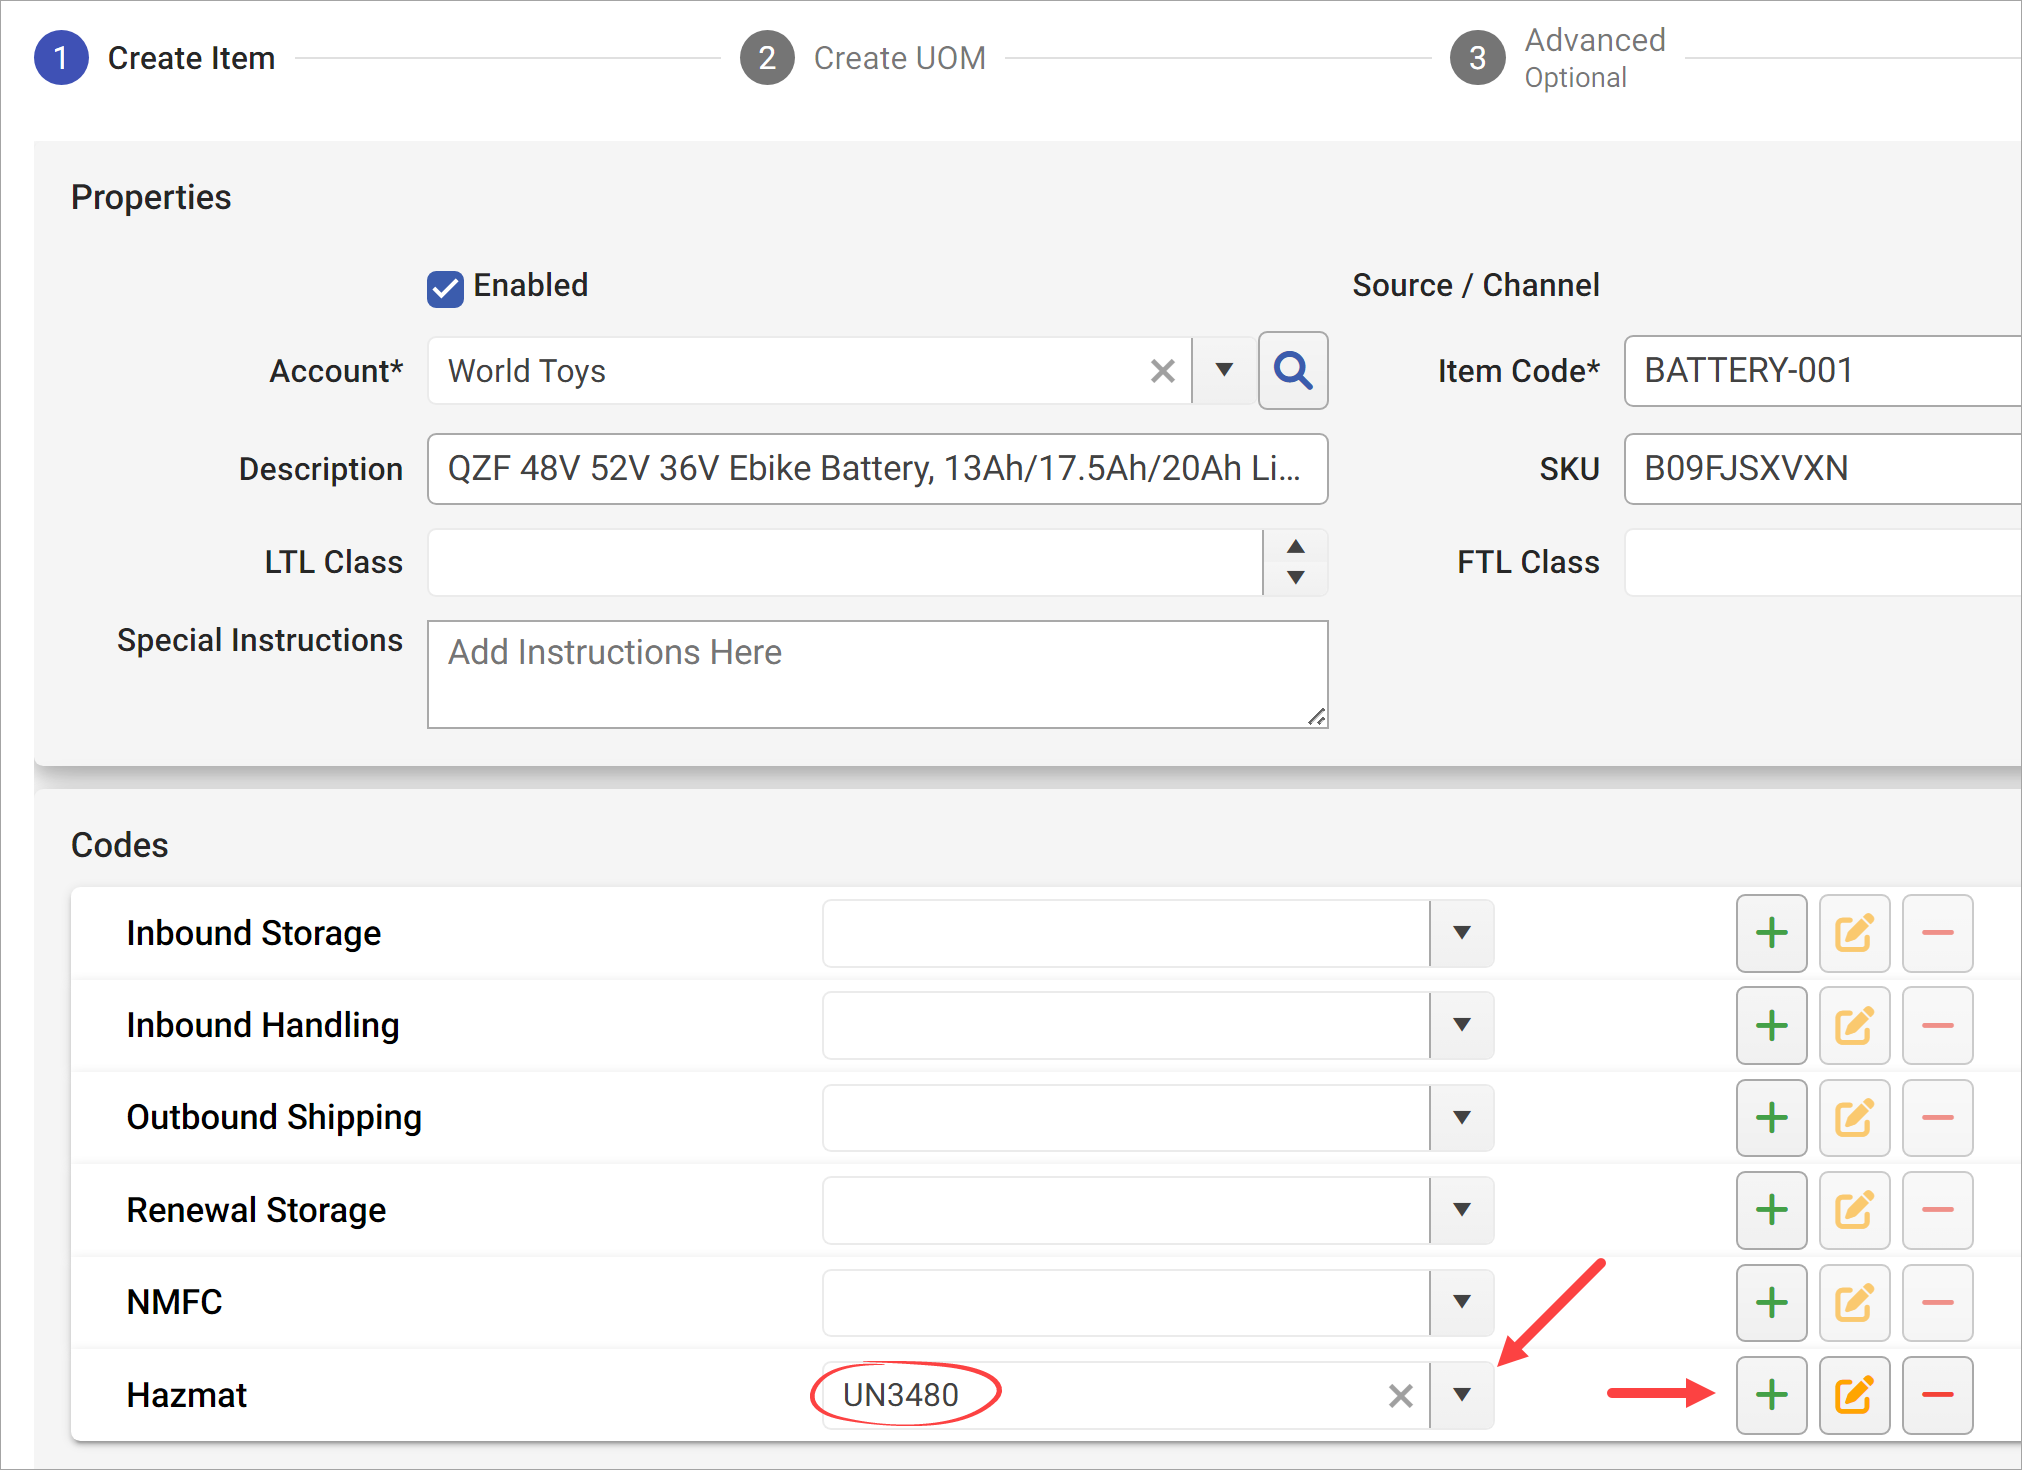The width and height of the screenshot is (2022, 1470).
Task: Edit the Hazmat code using the pencil icon
Action: [x=1854, y=1394]
